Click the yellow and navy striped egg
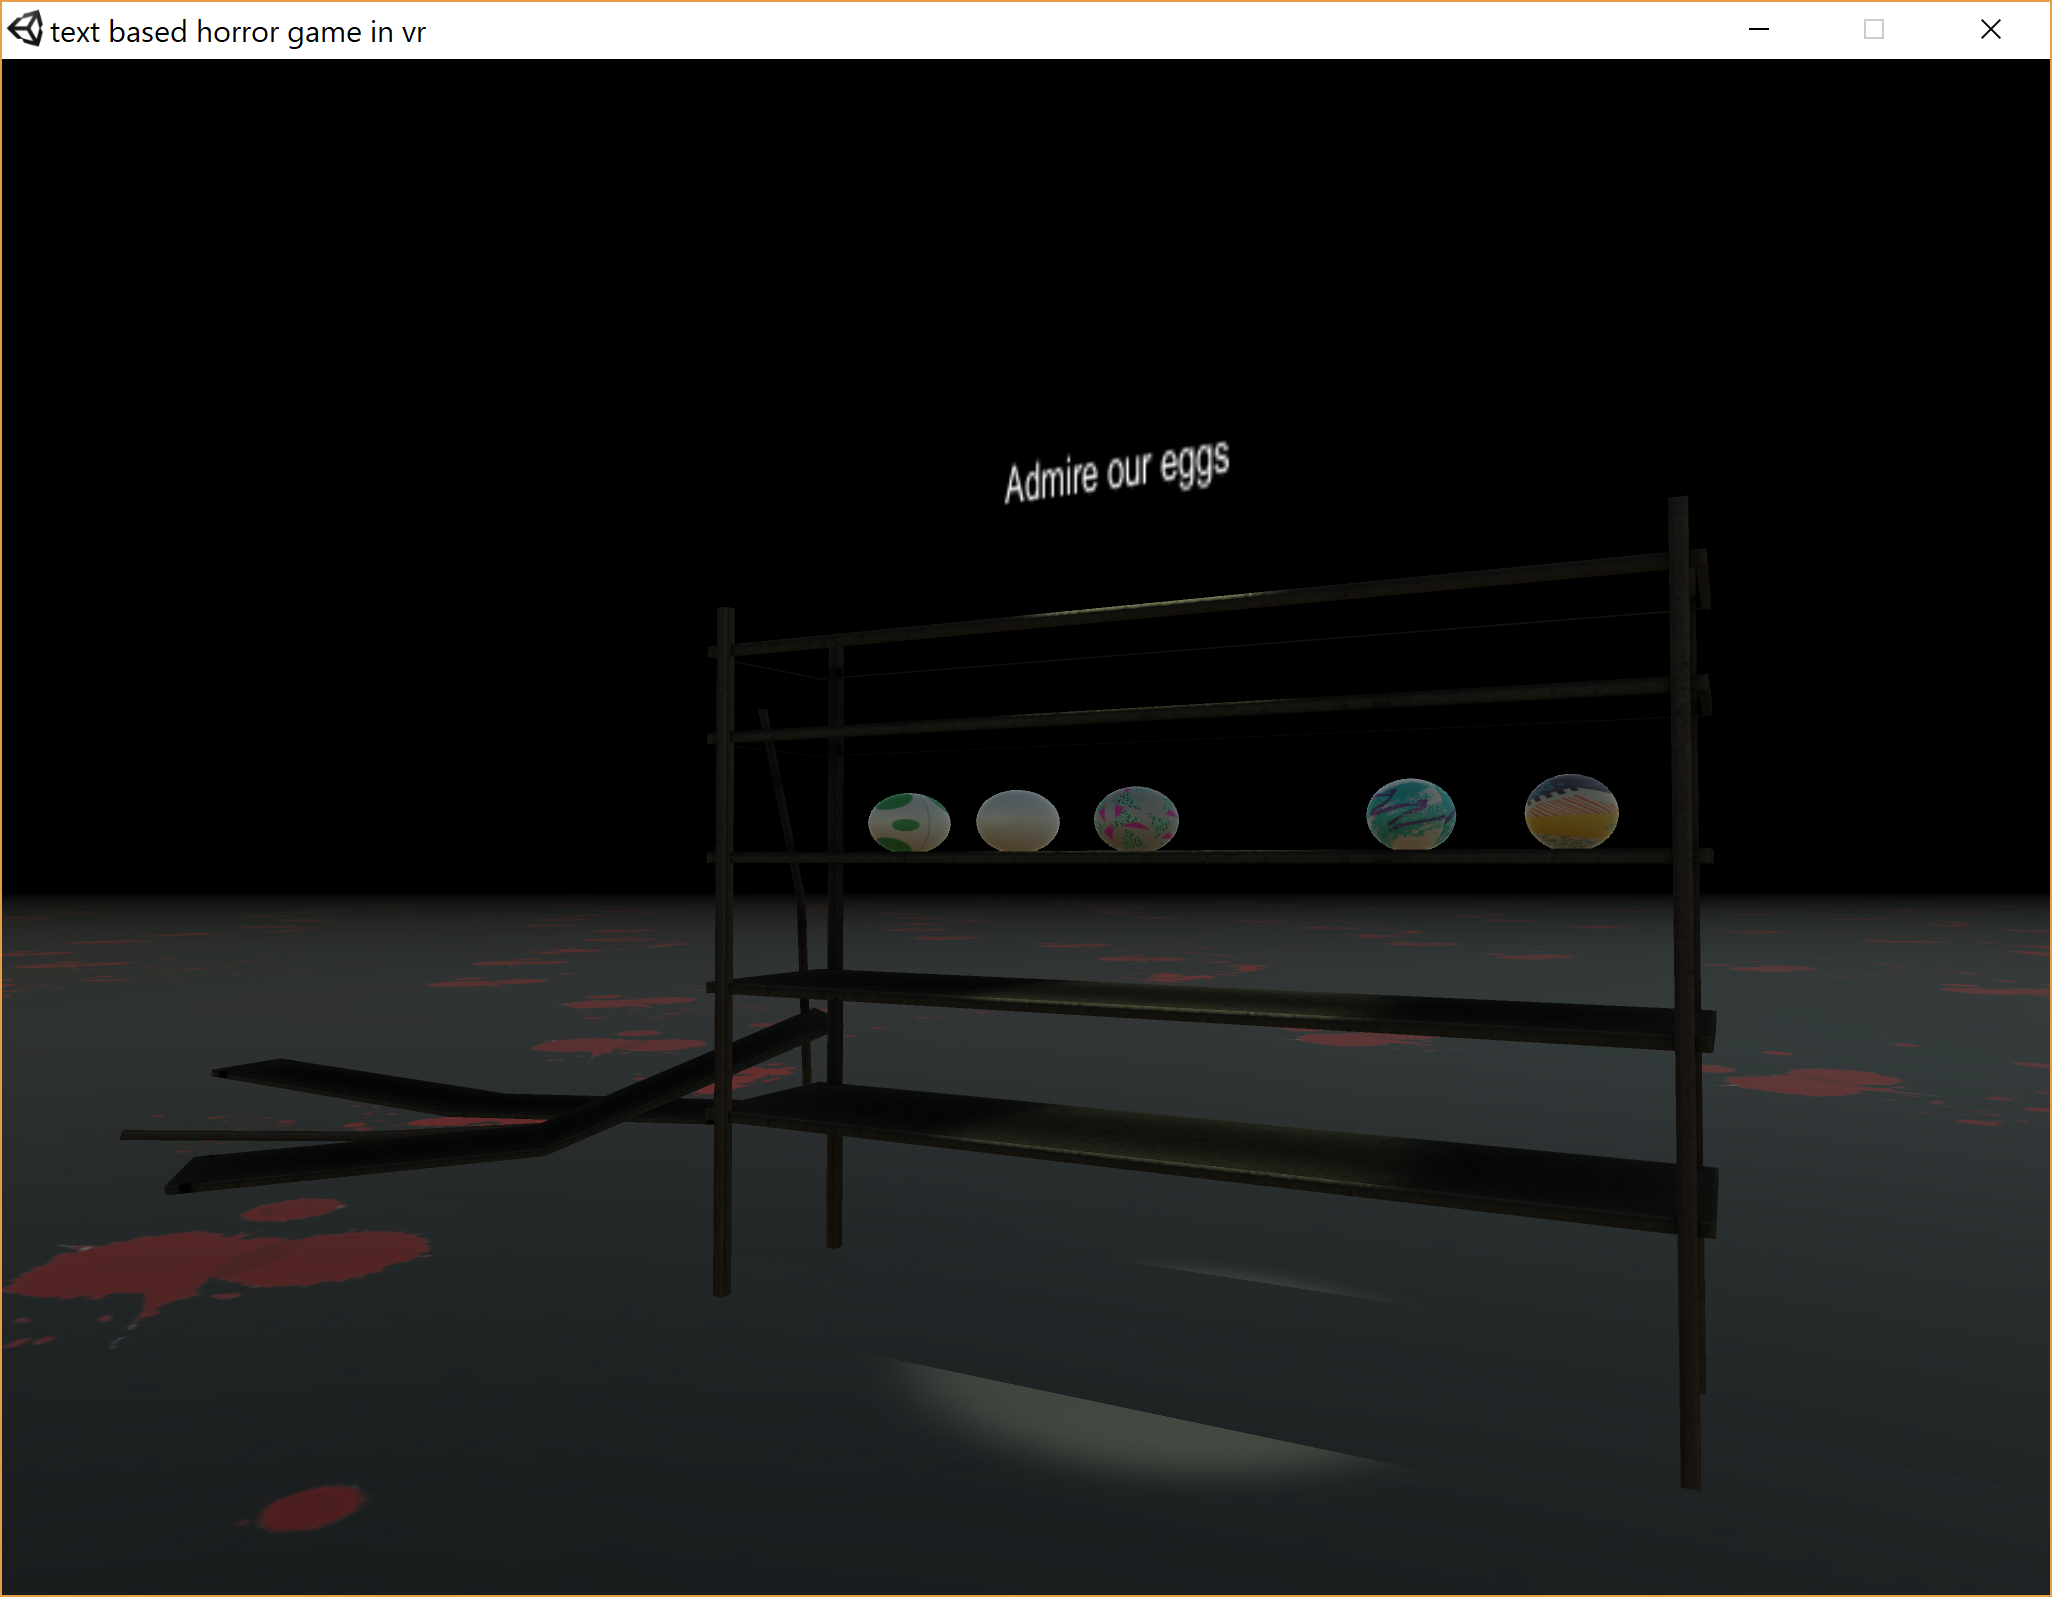Image resolution: width=2052 pixels, height=1597 pixels. [x=1571, y=811]
